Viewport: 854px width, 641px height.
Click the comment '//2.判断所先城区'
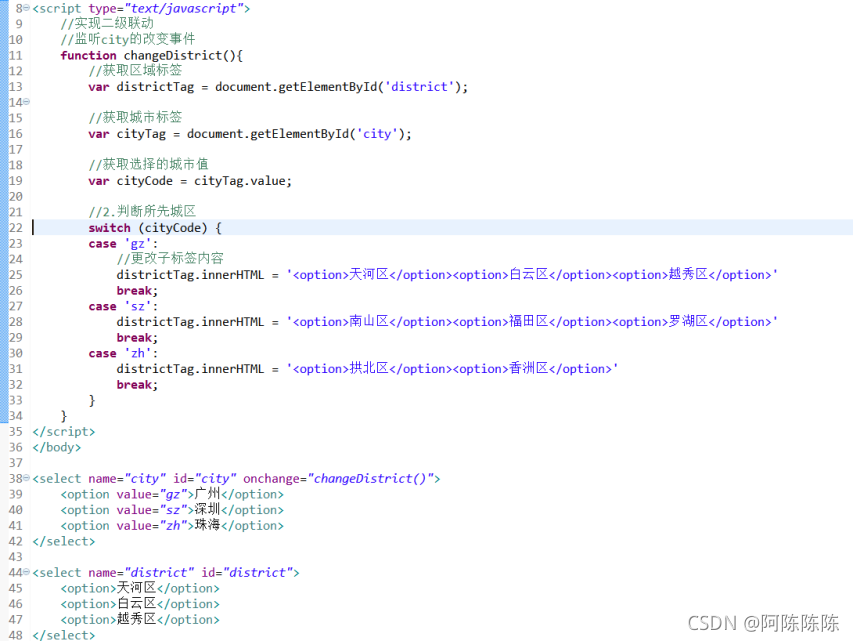[142, 212]
